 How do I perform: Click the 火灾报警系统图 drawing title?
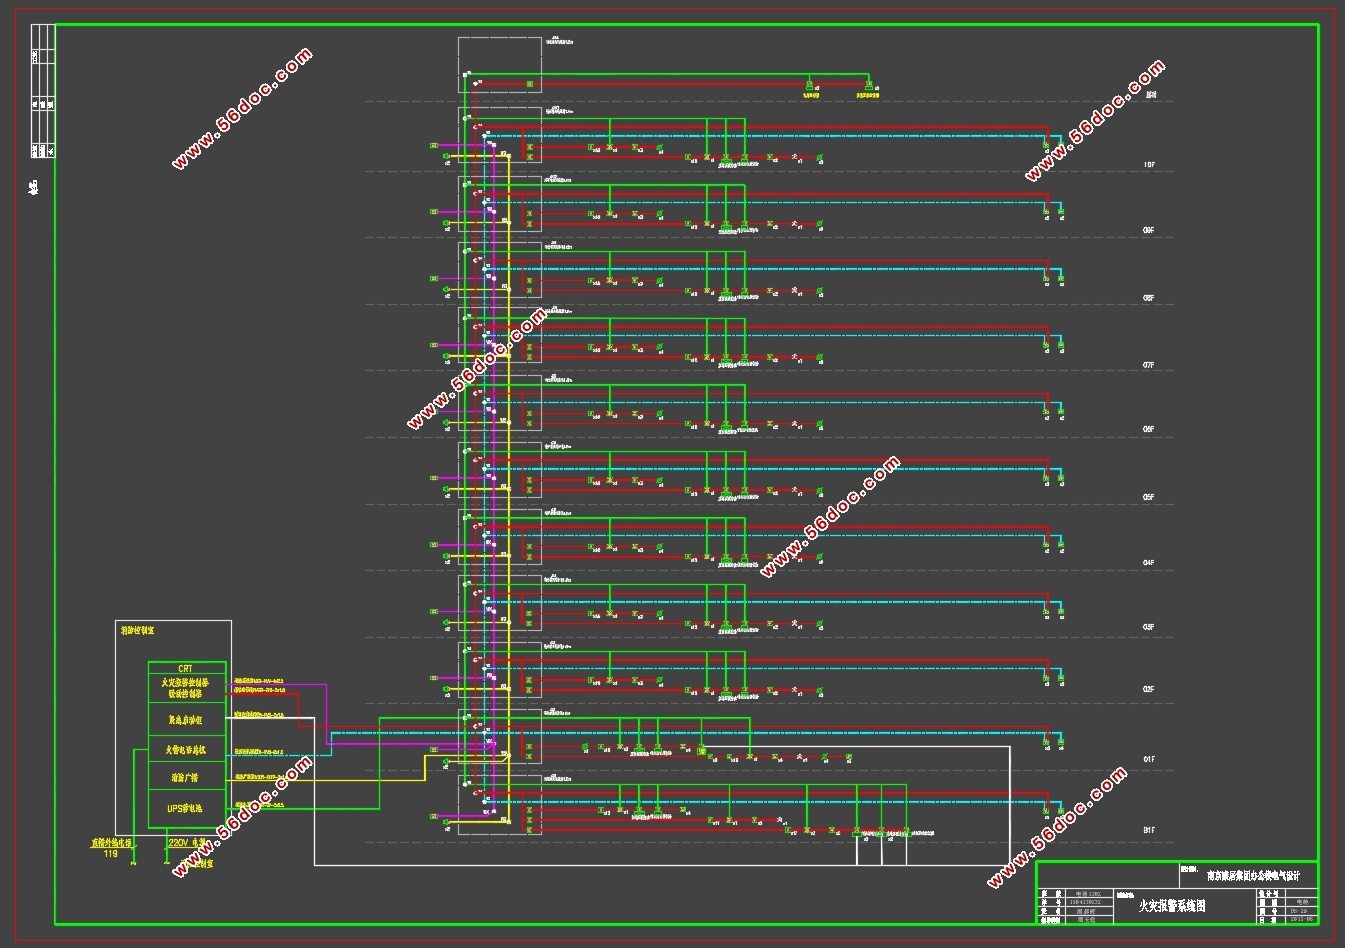[x=1172, y=906]
